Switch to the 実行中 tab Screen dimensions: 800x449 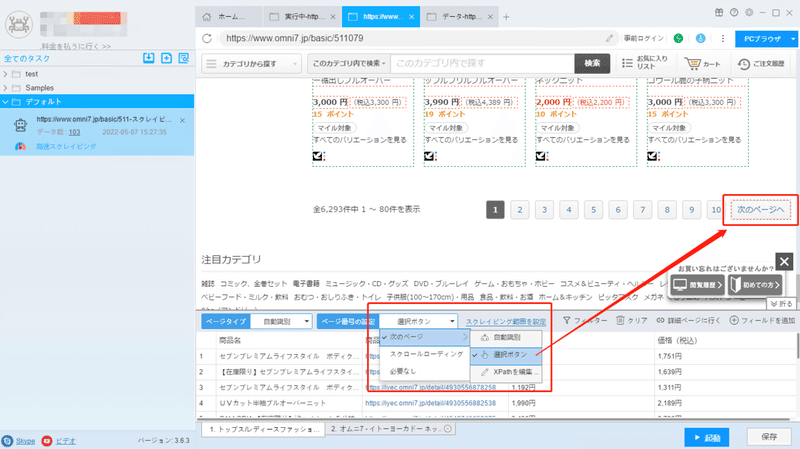point(301,17)
